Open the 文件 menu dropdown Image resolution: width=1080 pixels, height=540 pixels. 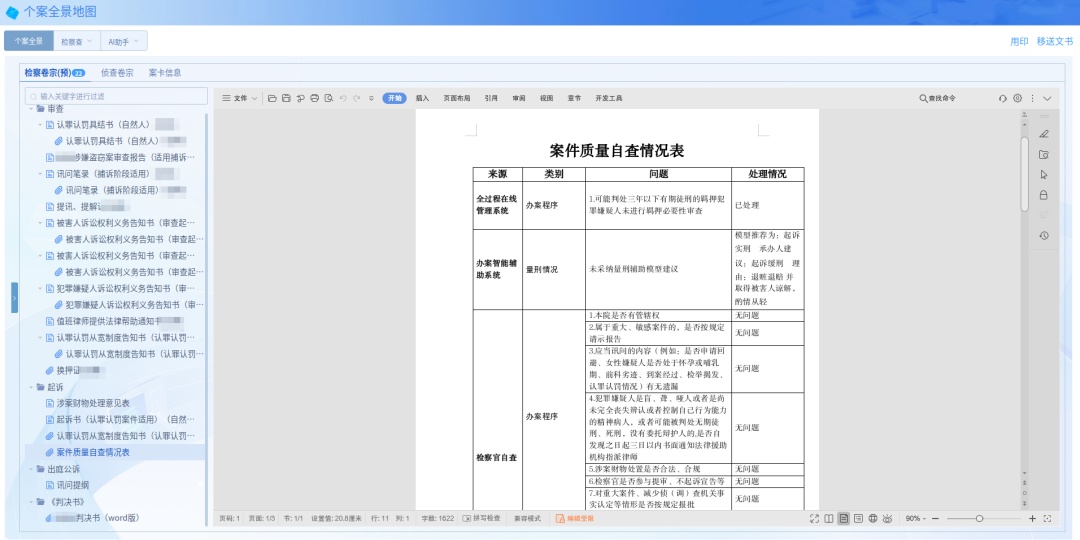pyautogui.click(x=239, y=98)
